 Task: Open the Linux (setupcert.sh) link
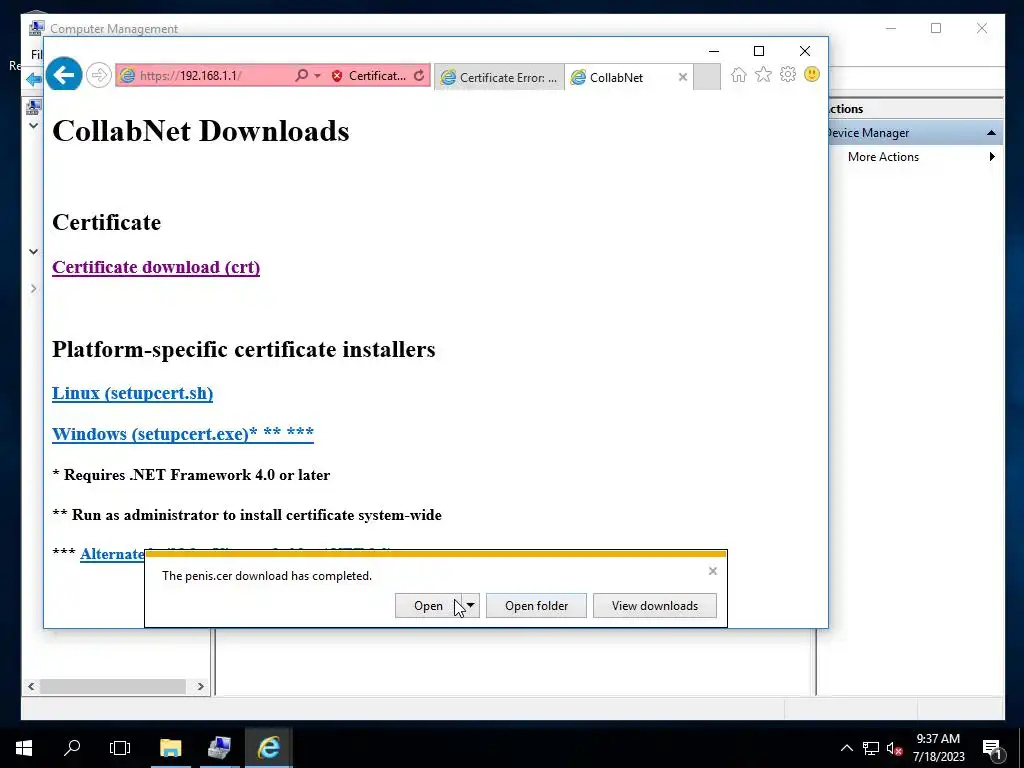[133, 393]
